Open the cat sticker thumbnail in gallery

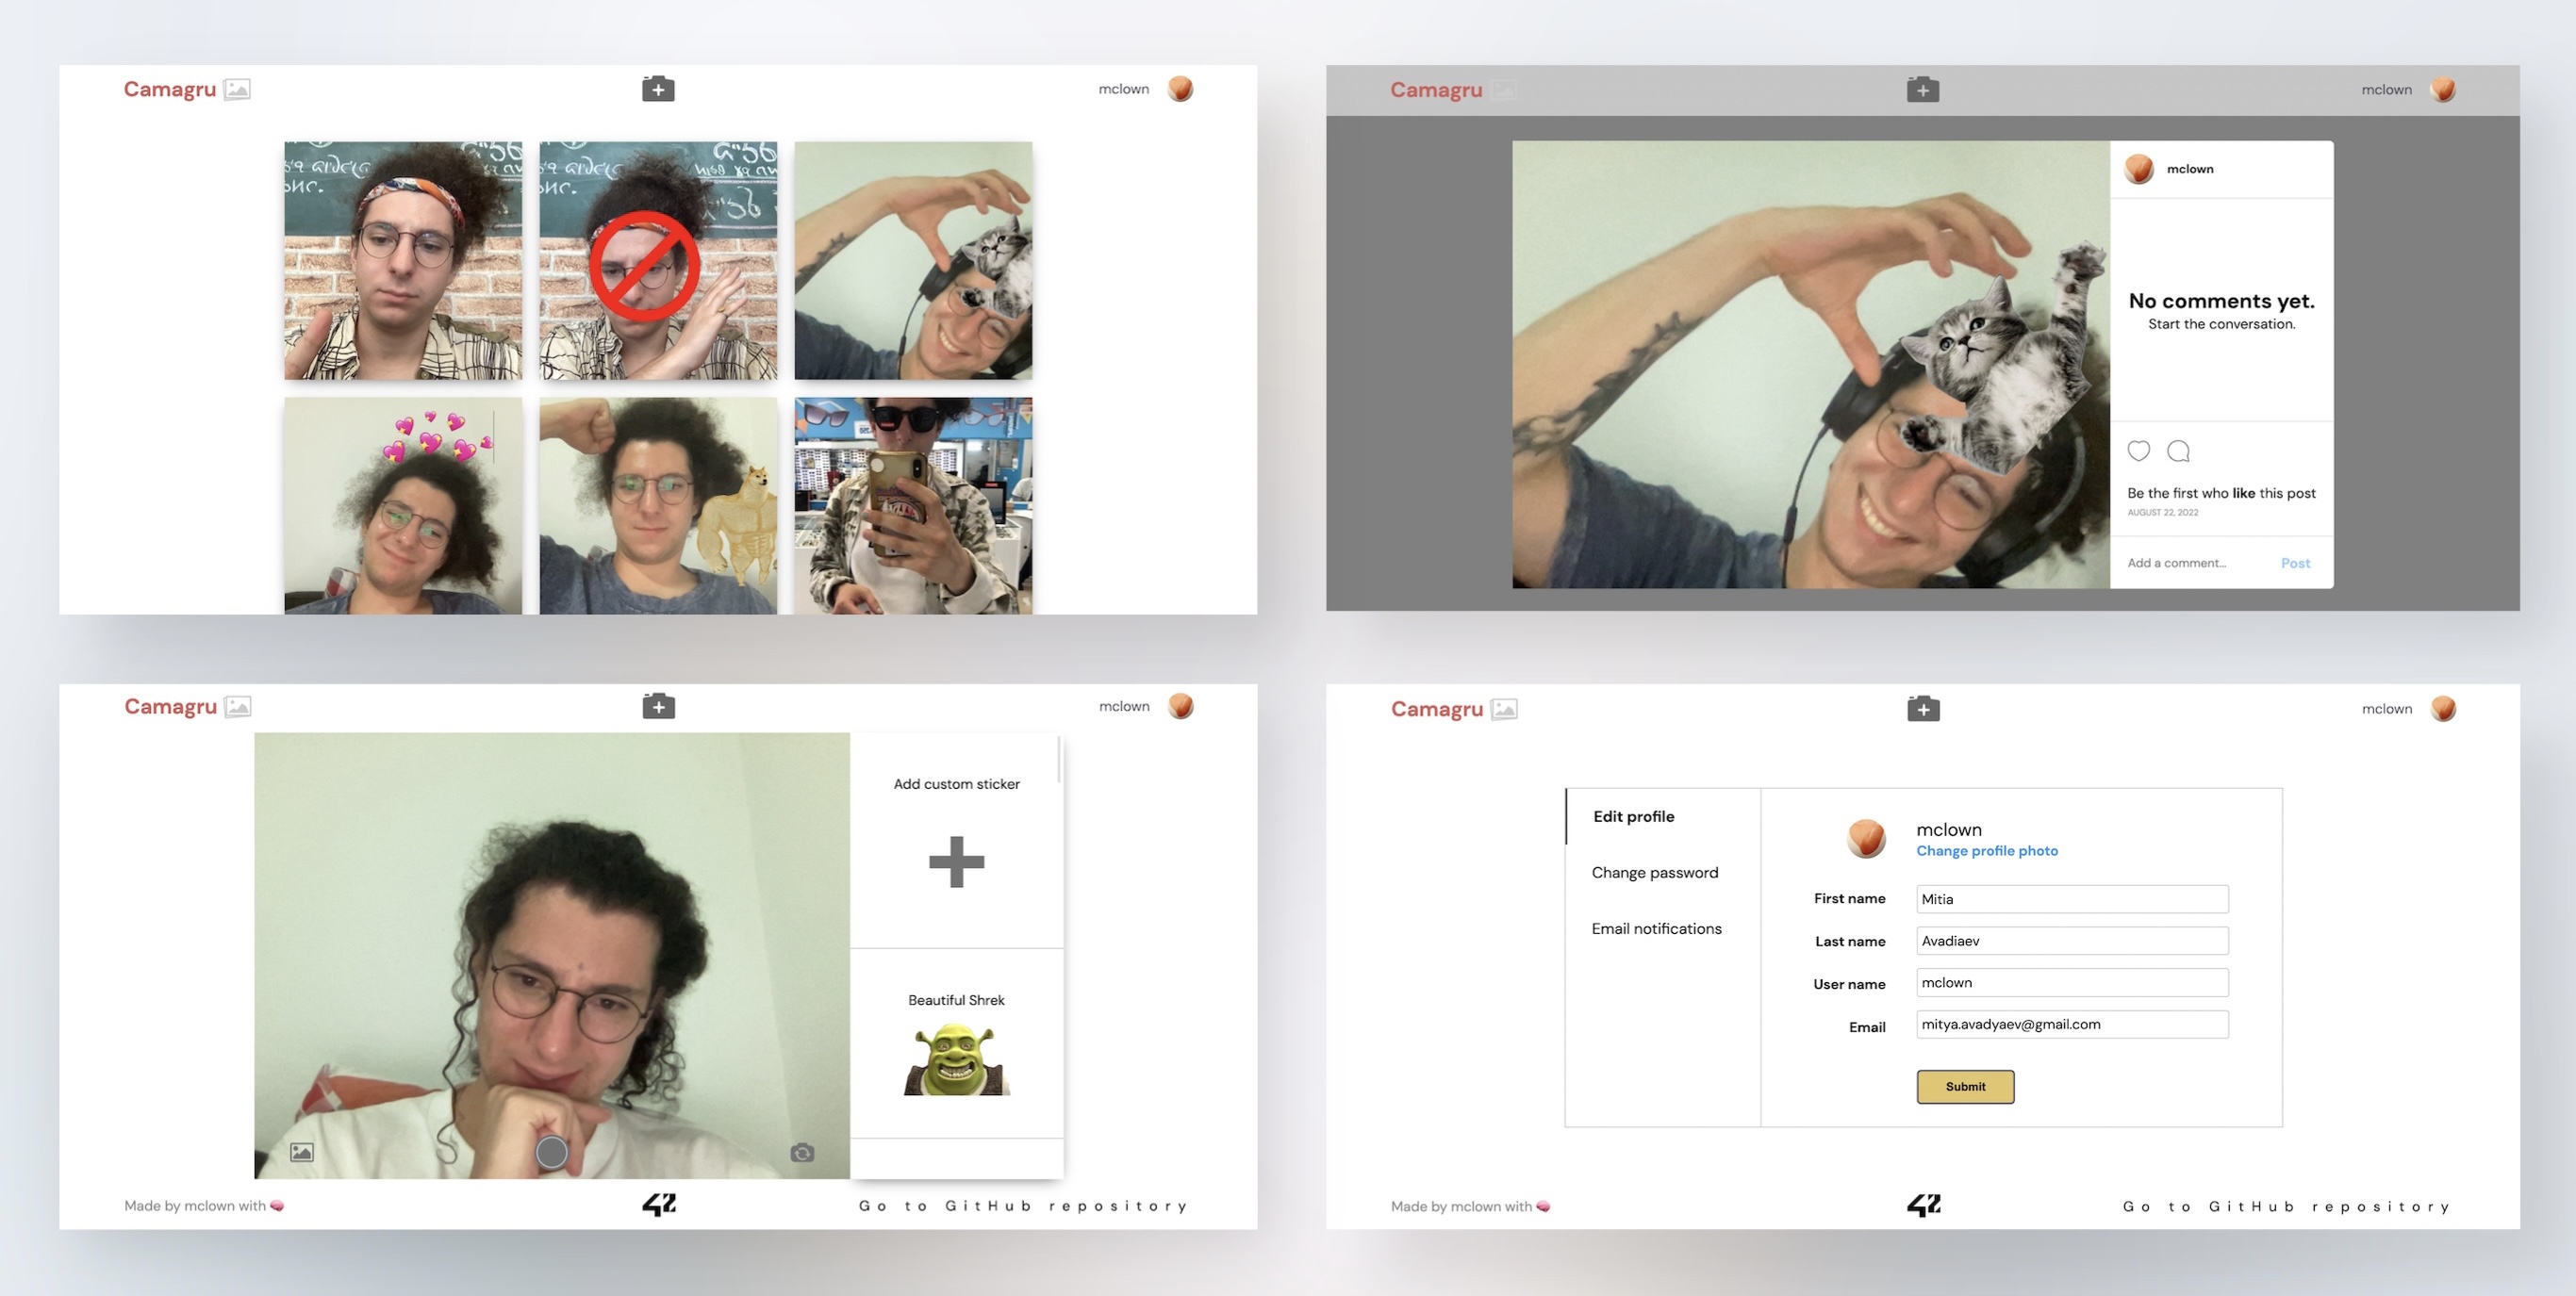coord(912,260)
